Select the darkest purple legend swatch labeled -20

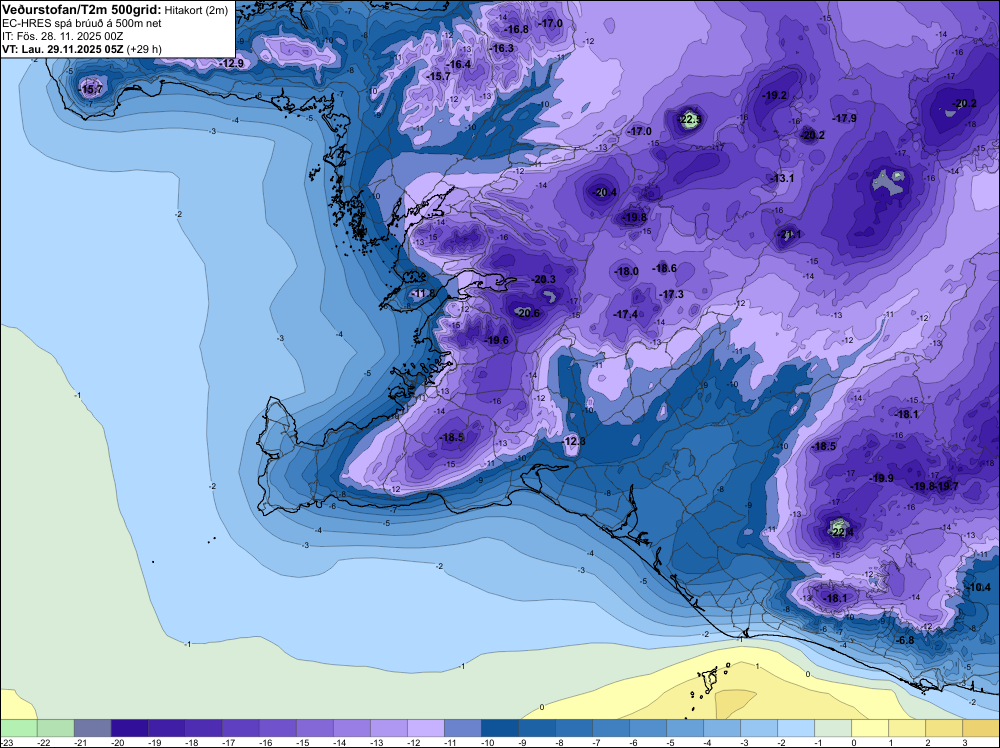coord(129,728)
